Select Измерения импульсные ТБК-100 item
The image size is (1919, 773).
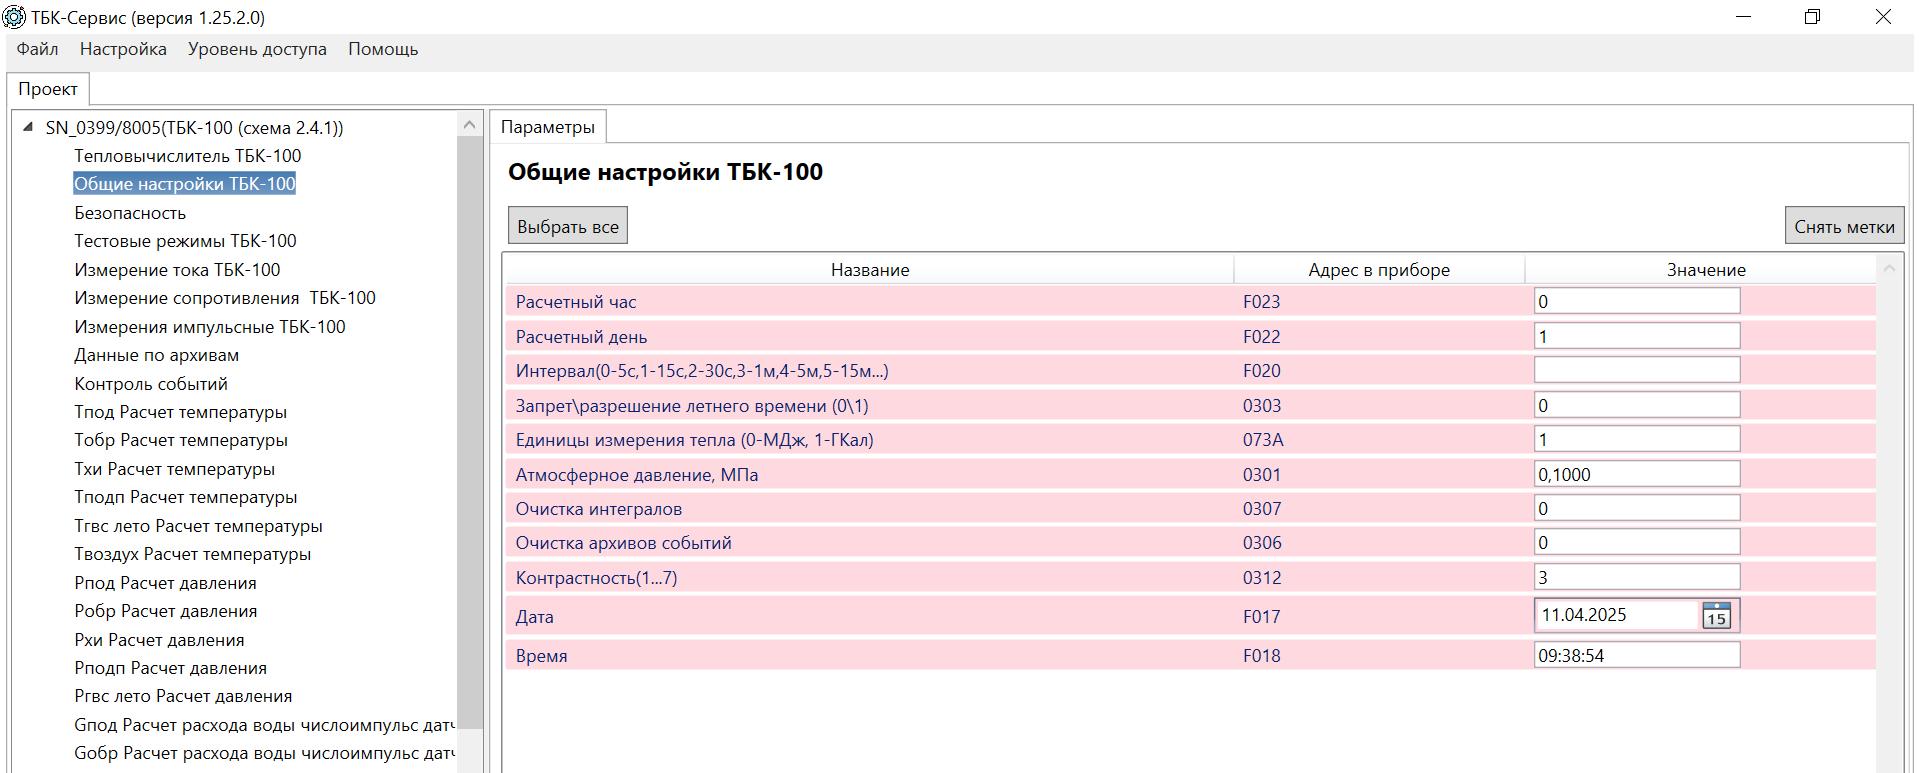[210, 327]
